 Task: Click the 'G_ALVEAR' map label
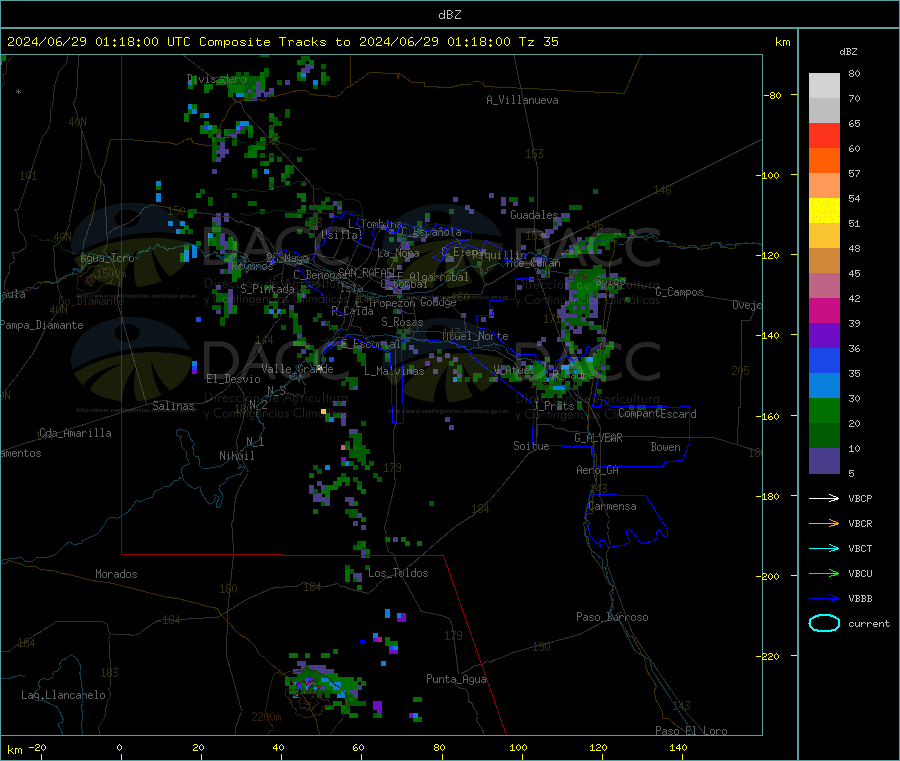(x=598, y=438)
